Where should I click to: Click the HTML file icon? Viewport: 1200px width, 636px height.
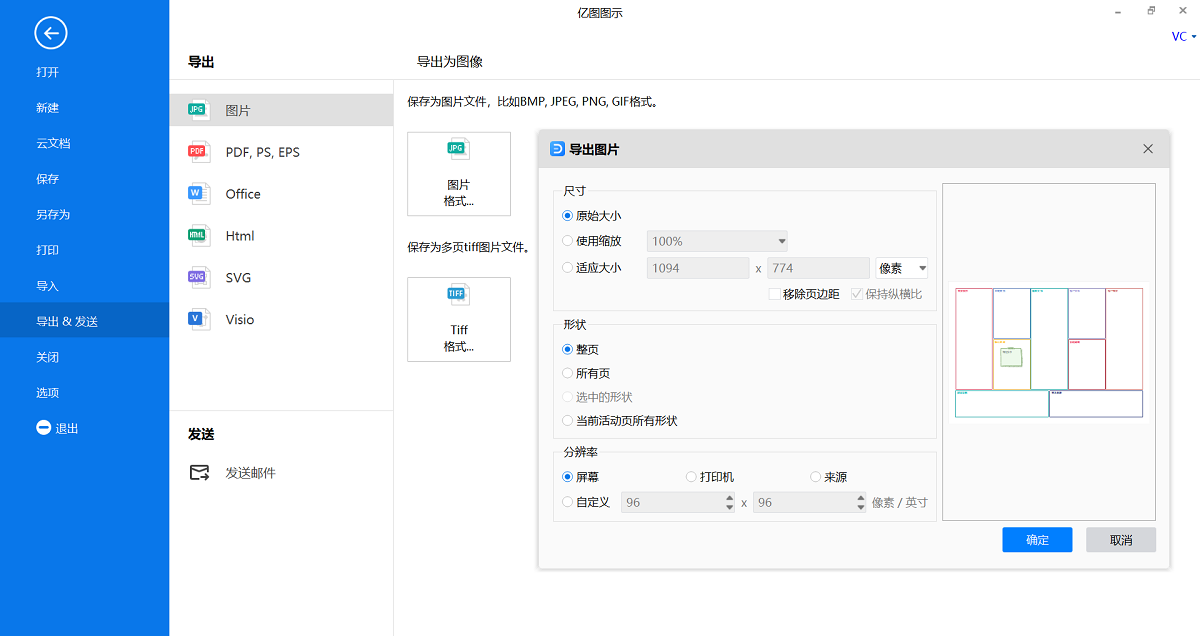point(198,236)
